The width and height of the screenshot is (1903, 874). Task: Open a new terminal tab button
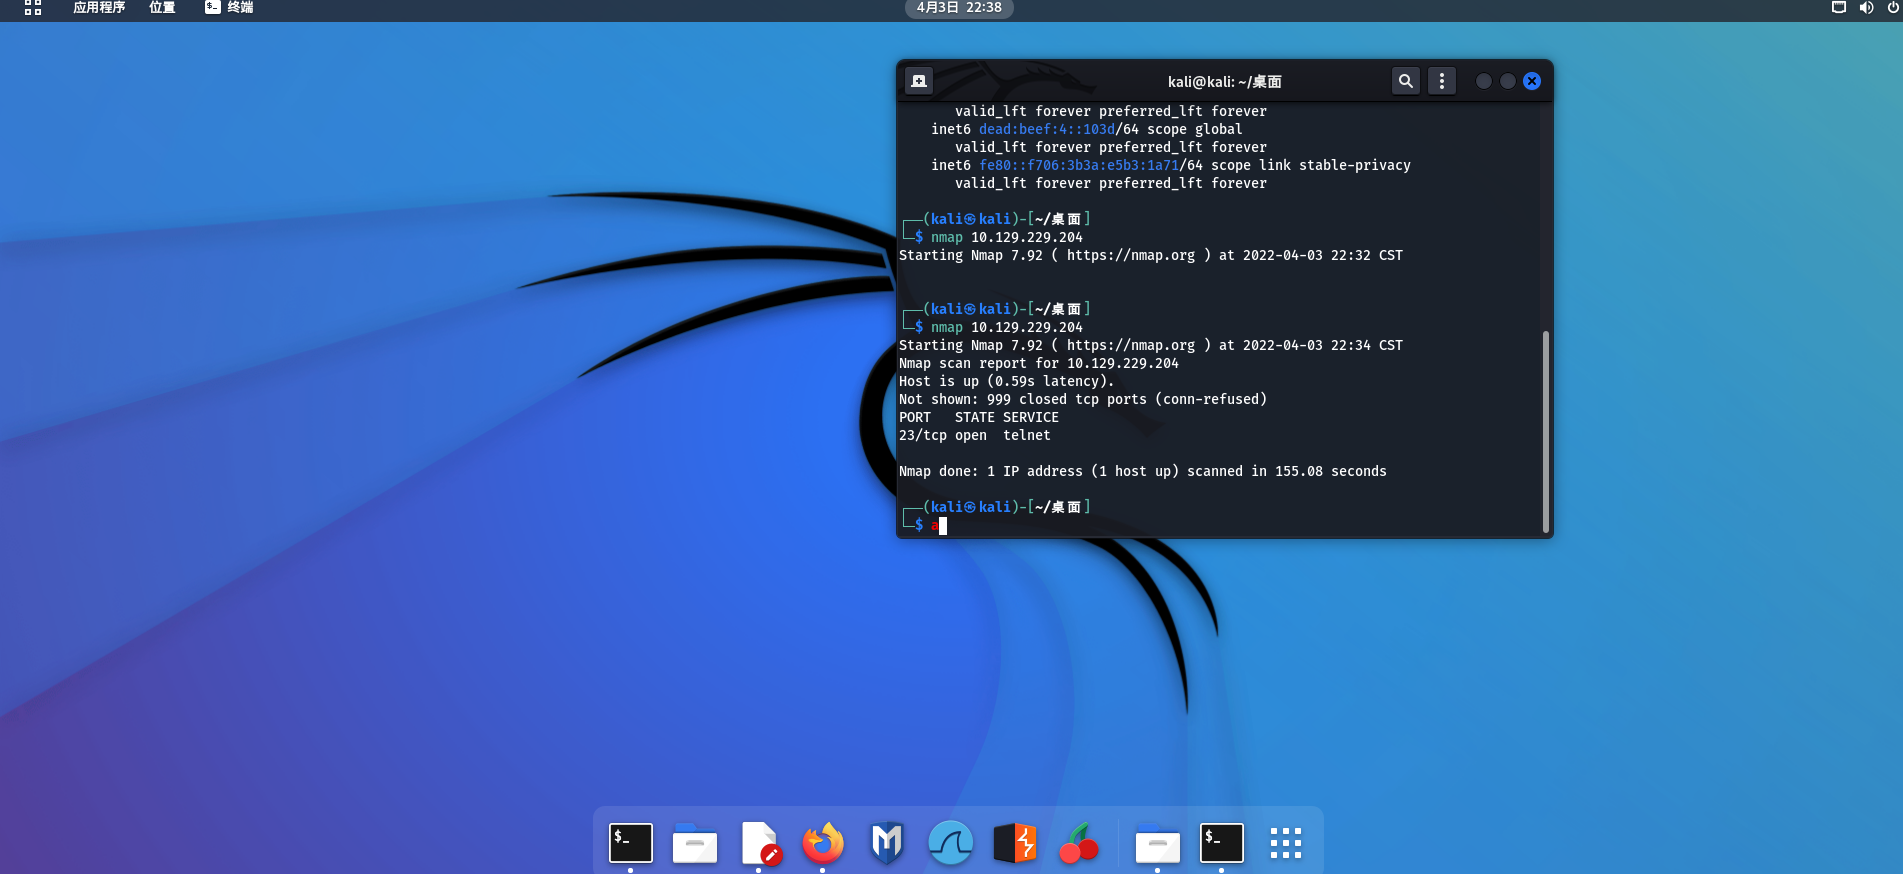click(919, 81)
